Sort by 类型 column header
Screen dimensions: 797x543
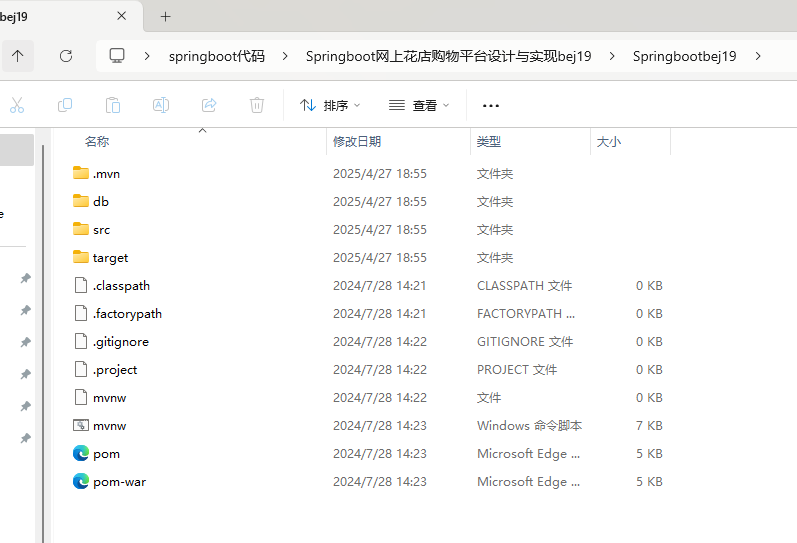tap(488, 141)
